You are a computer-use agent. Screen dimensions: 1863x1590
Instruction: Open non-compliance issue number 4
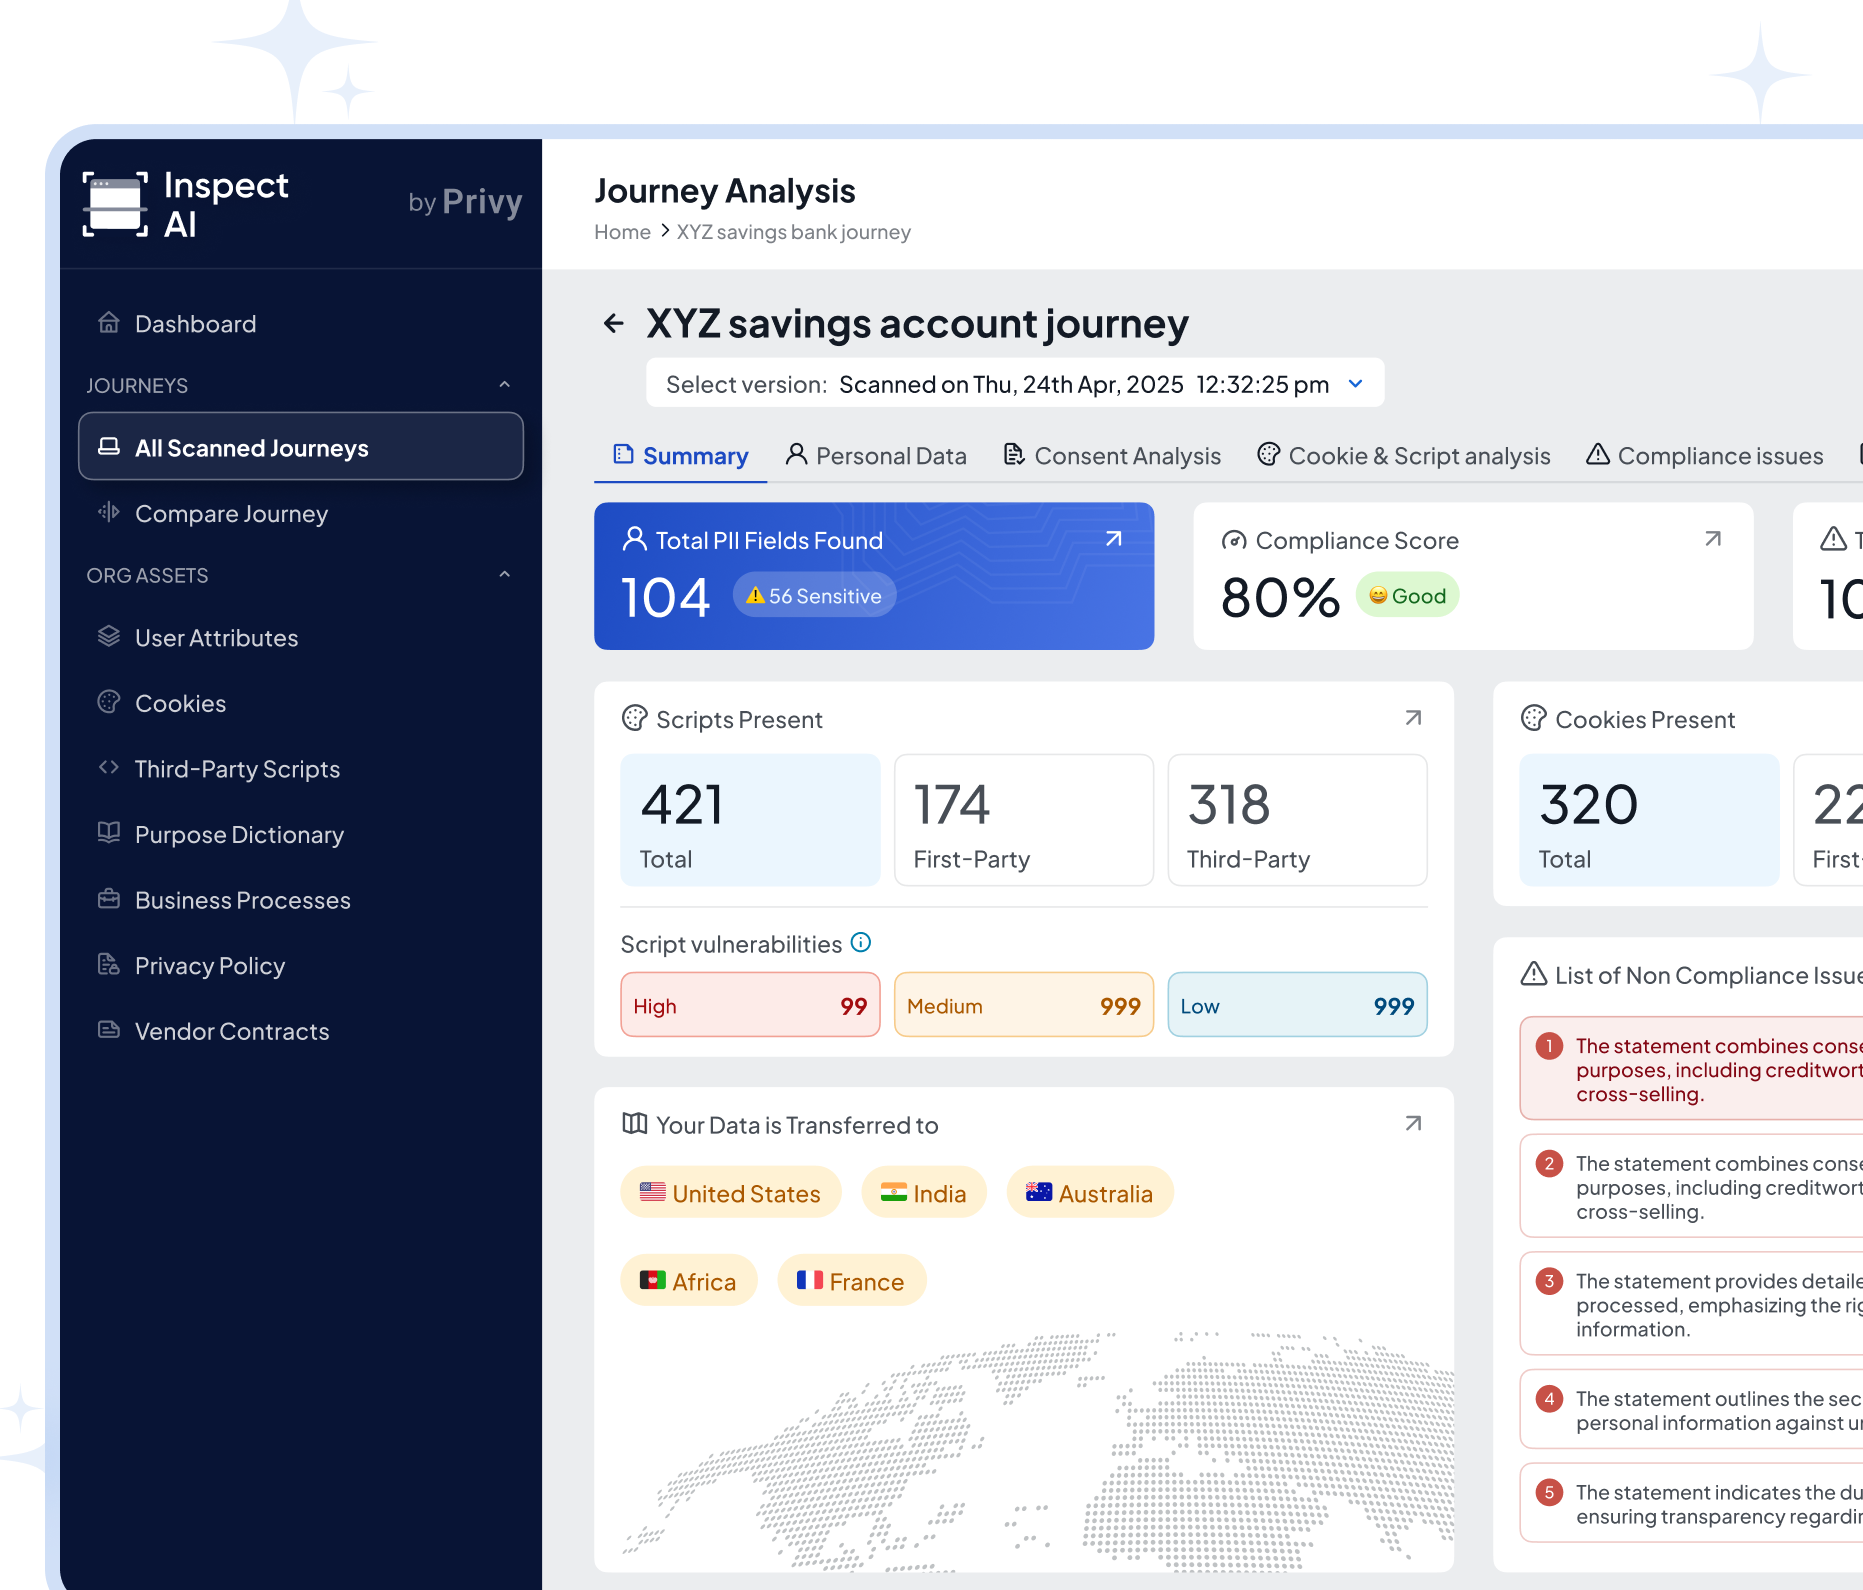(1691, 1410)
